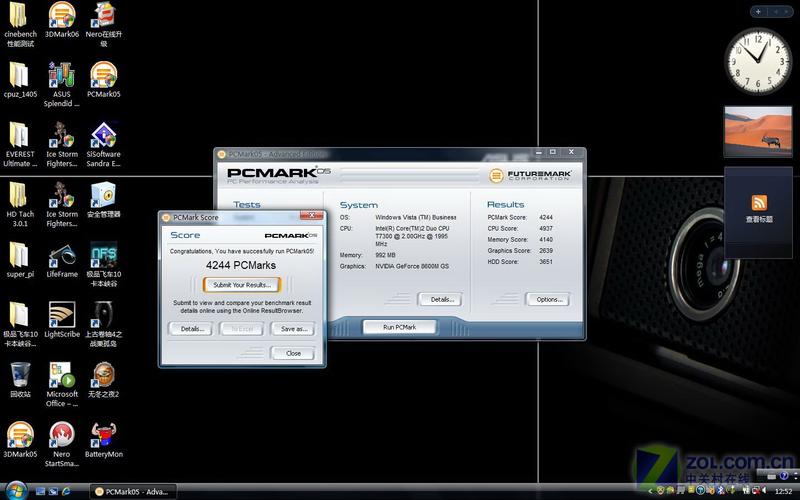Launch the 上古卷轴4 game shortcut
Screen dimensions: 800x500
pos(104,324)
